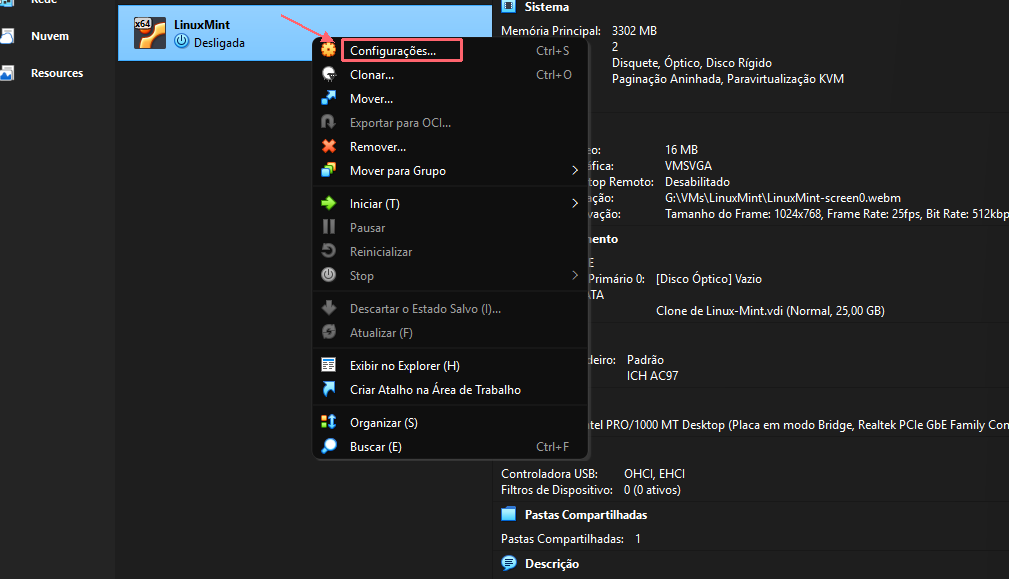Click the Pastas Compartilhadas folder icon

[x=508, y=514]
